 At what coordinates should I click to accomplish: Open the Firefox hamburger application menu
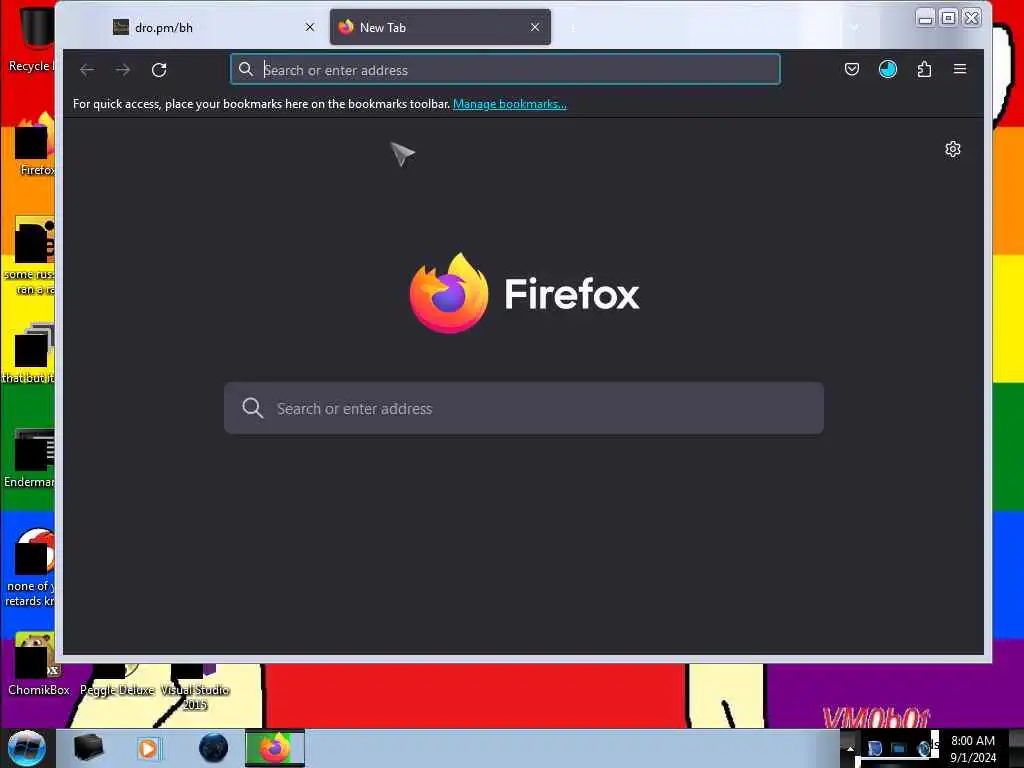tap(959, 69)
